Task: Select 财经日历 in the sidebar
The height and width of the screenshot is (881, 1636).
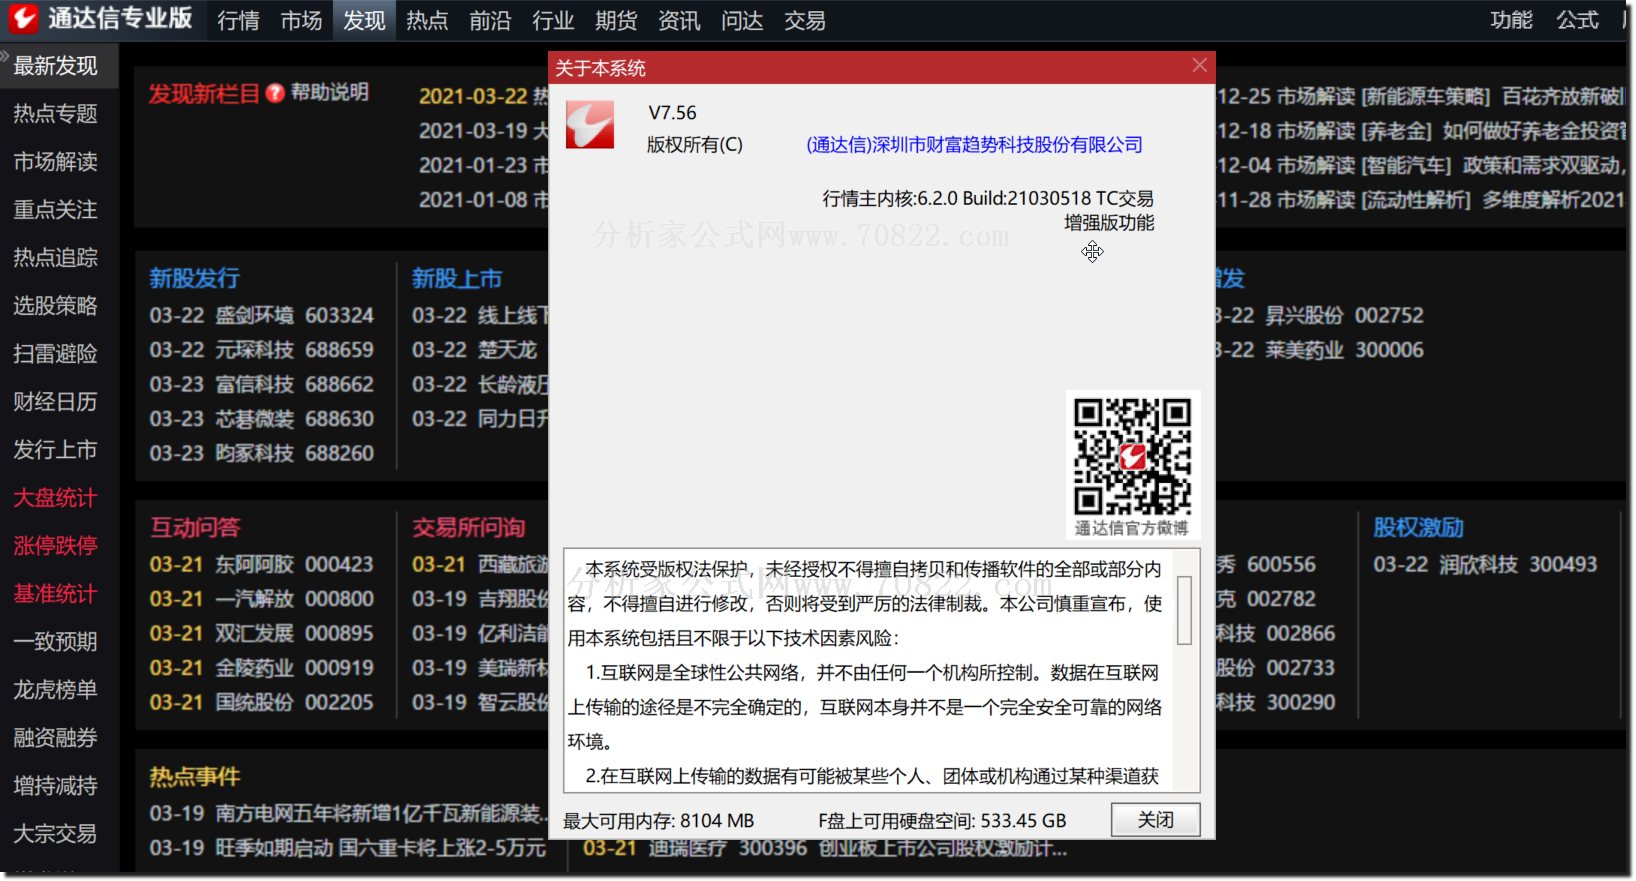Action: pos(56,402)
